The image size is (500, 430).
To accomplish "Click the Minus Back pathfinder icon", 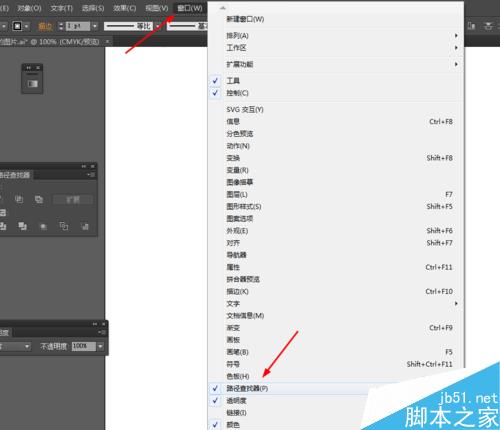I will click(x=85, y=227).
